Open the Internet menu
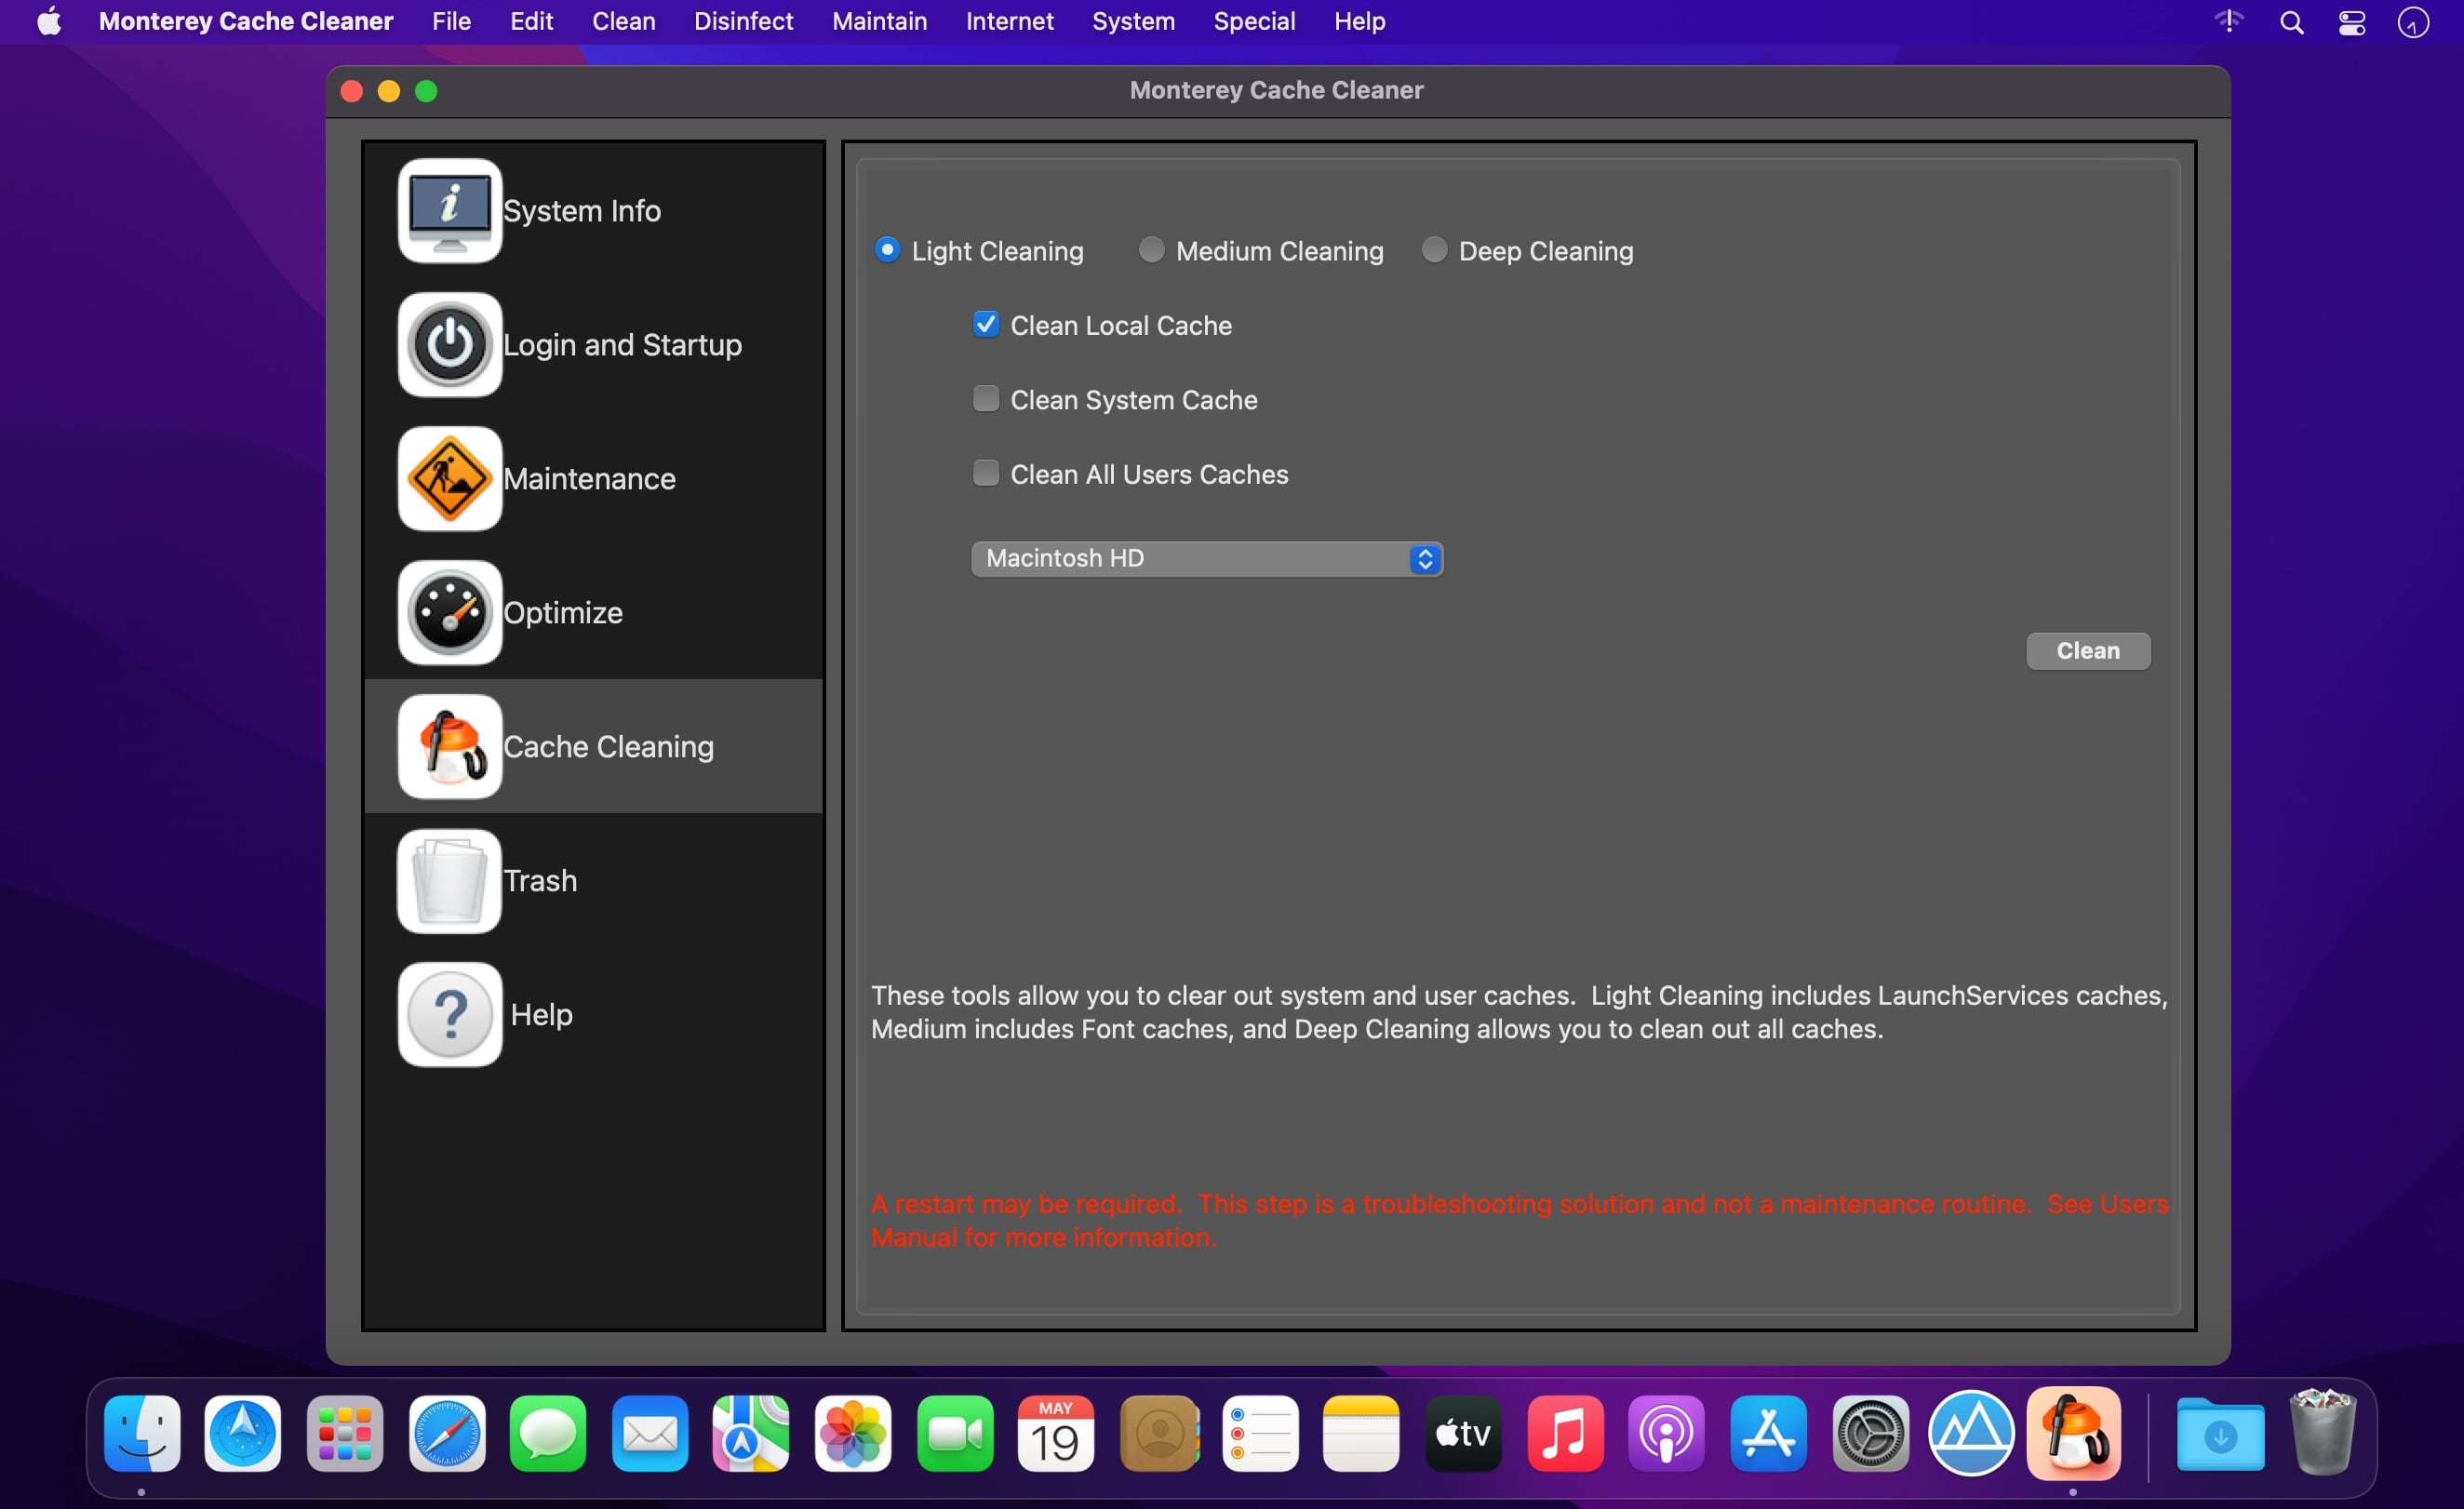 click(x=1009, y=21)
